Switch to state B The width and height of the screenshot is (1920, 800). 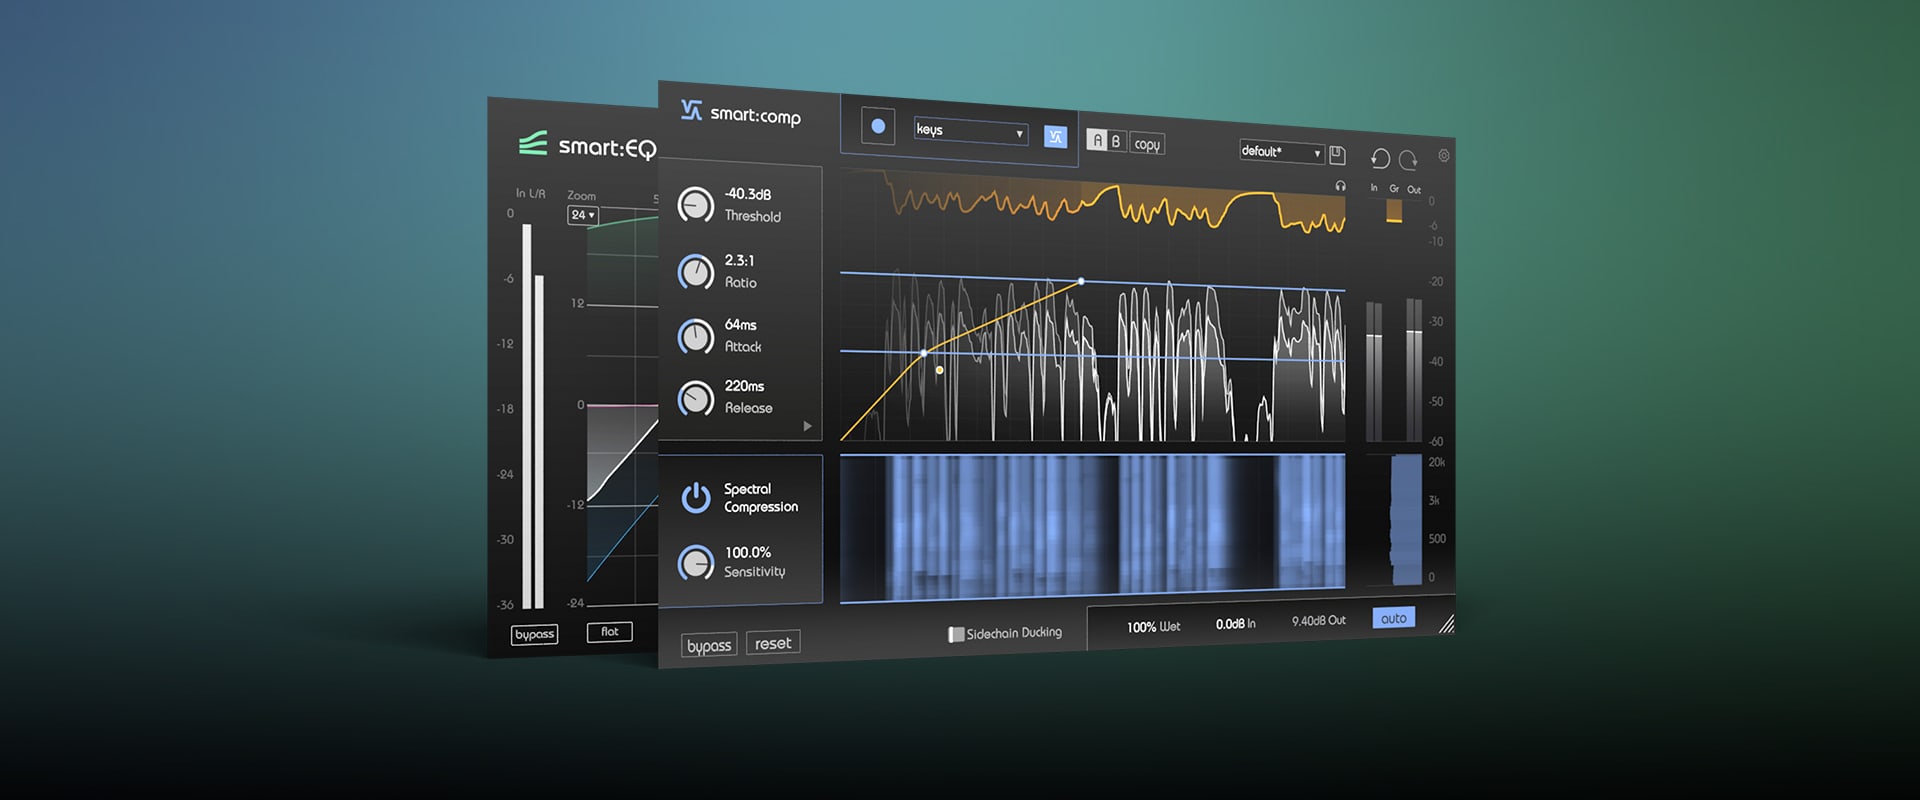tap(1116, 141)
